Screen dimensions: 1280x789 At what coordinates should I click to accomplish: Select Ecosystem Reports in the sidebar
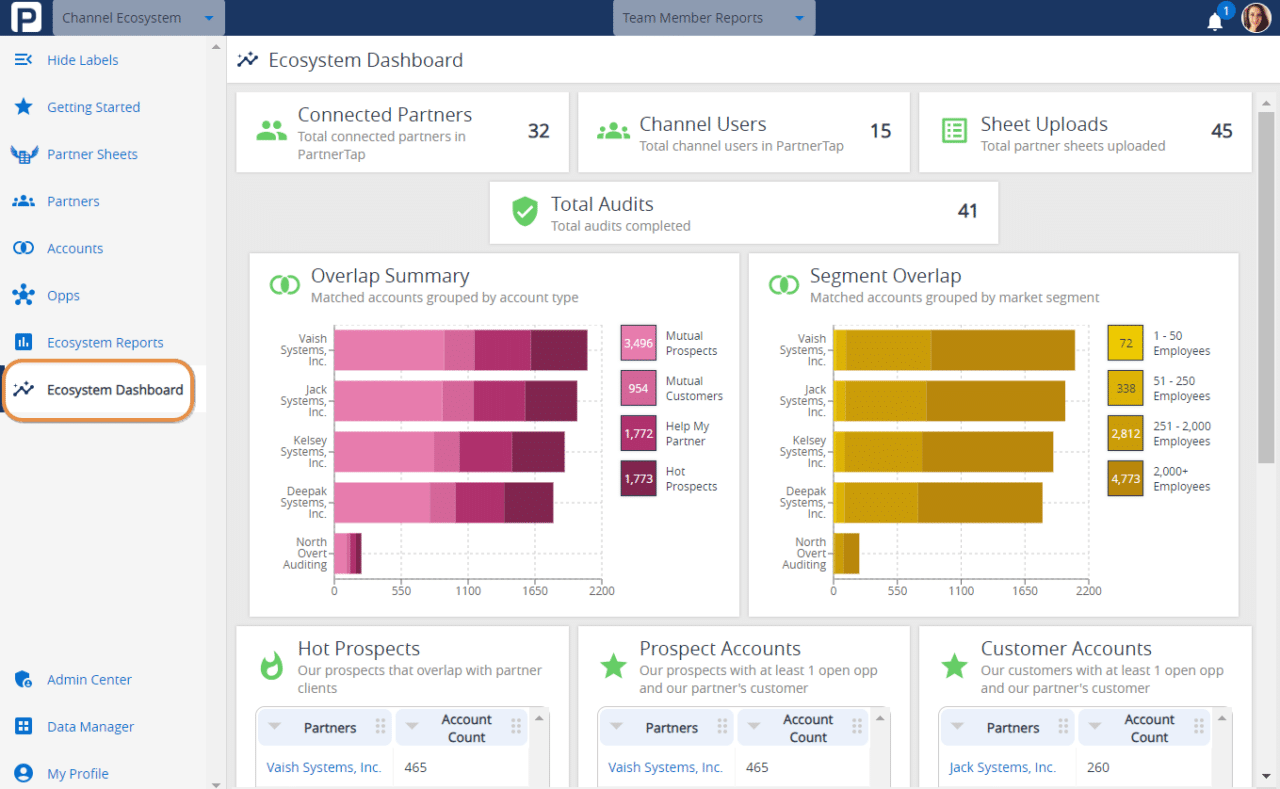pyautogui.click(x=104, y=342)
